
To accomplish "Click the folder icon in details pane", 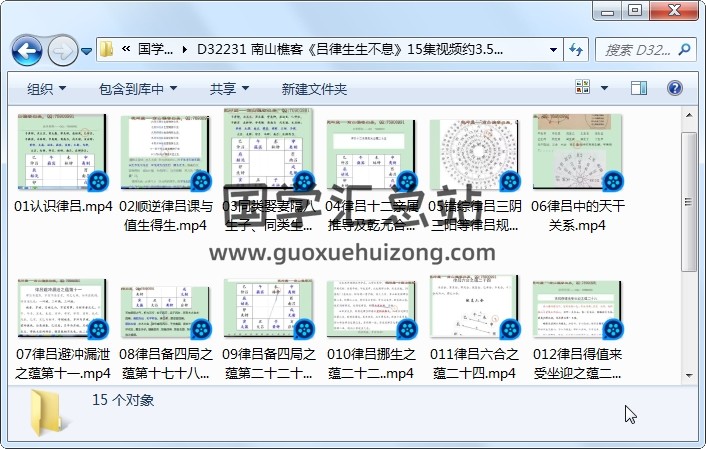I will coord(48,412).
